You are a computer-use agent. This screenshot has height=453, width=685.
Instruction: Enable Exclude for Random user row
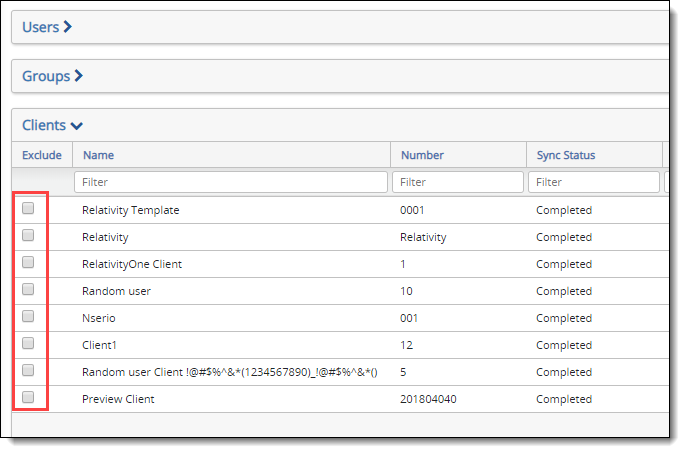coord(28,290)
